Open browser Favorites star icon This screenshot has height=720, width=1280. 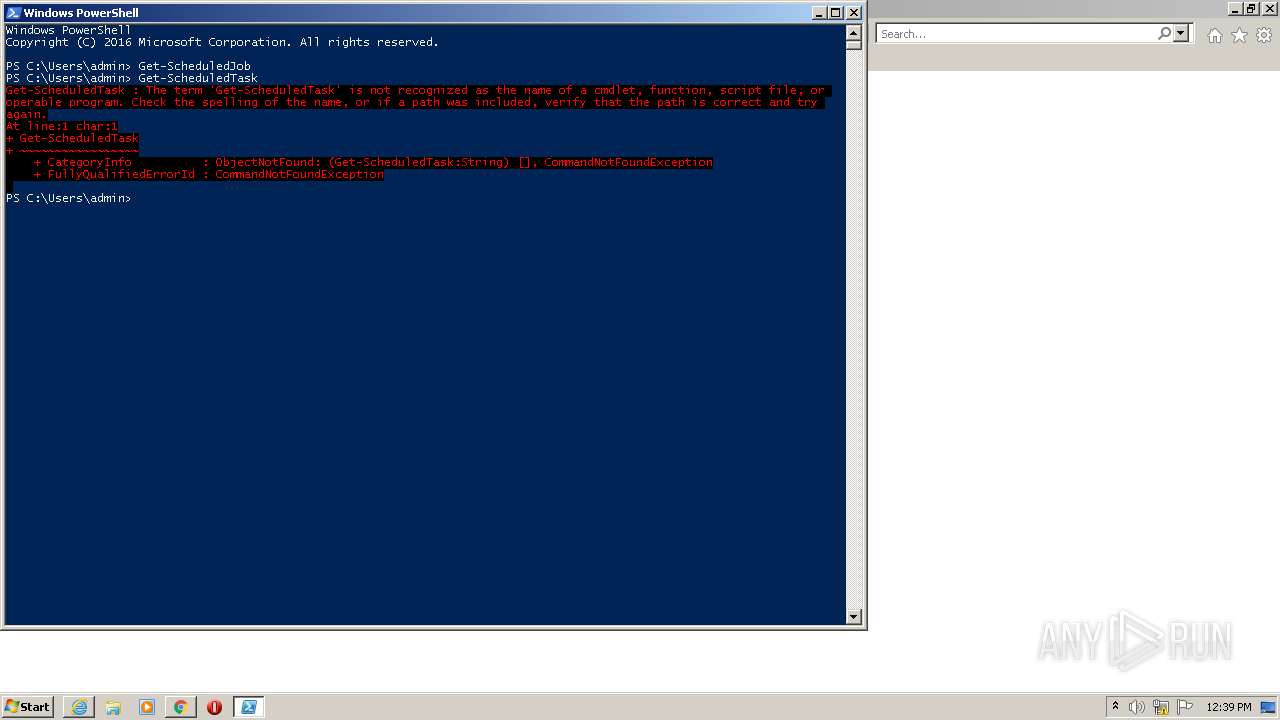point(1239,35)
